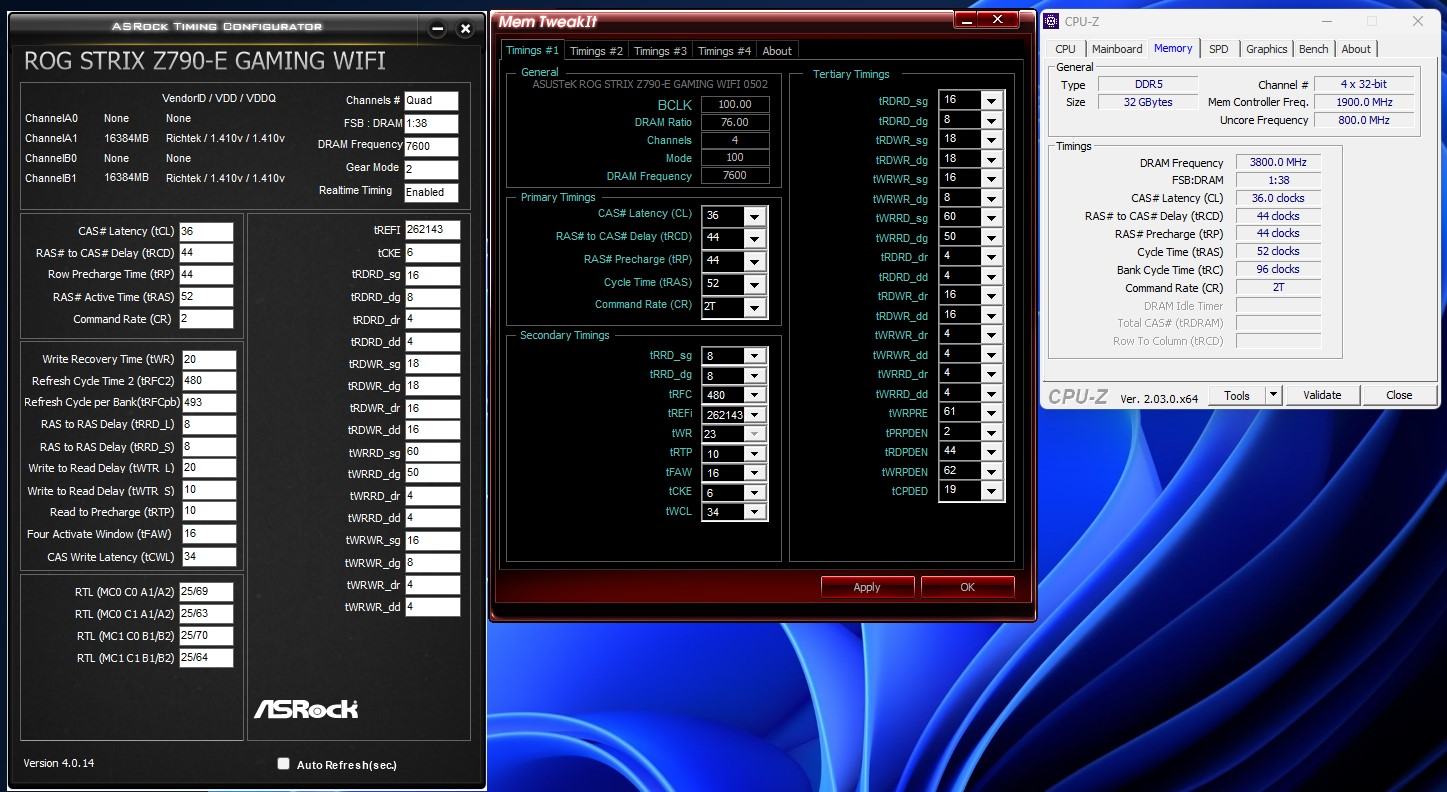Image resolution: width=1447 pixels, height=792 pixels.
Task: Close the ASRock Timing Configurator window
Action: pyautogui.click(x=465, y=29)
